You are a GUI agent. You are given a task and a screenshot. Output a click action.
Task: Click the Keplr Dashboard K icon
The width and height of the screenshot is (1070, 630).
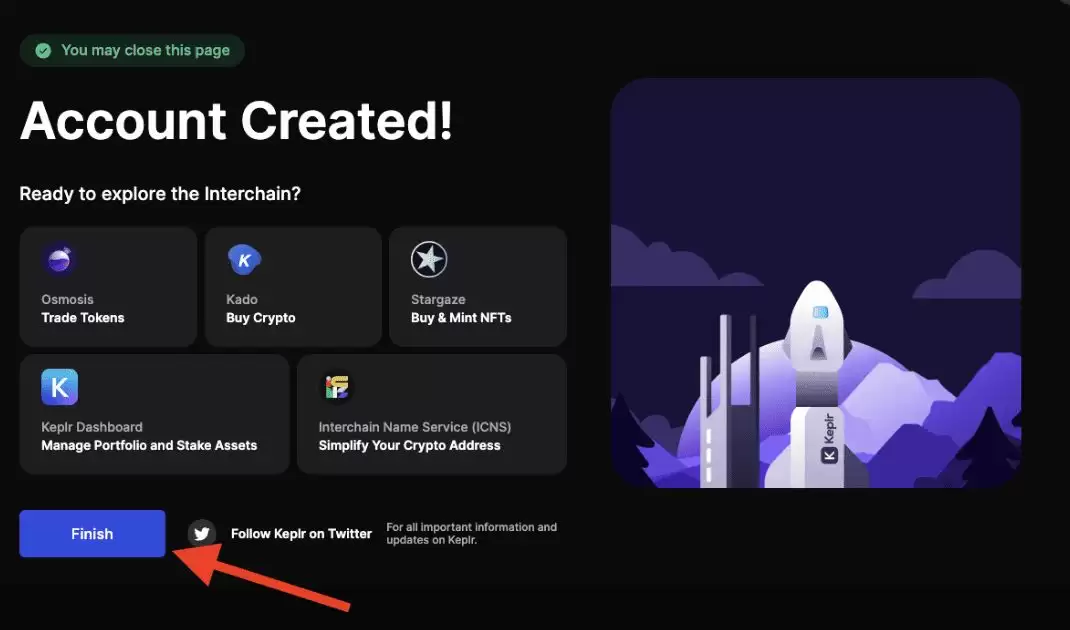pyautogui.click(x=60, y=388)
